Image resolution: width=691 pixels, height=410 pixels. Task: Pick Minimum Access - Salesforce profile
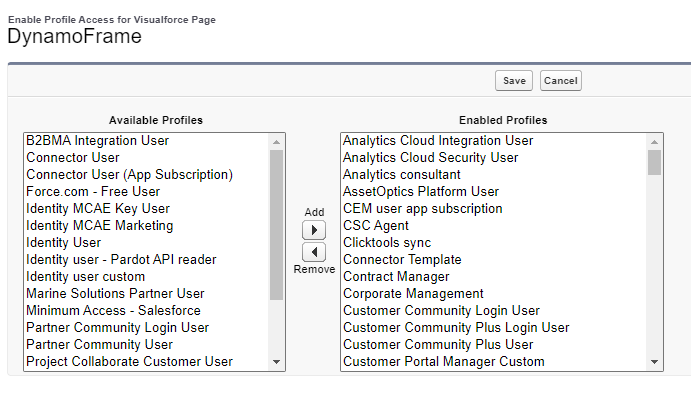[x=112, y=310]
